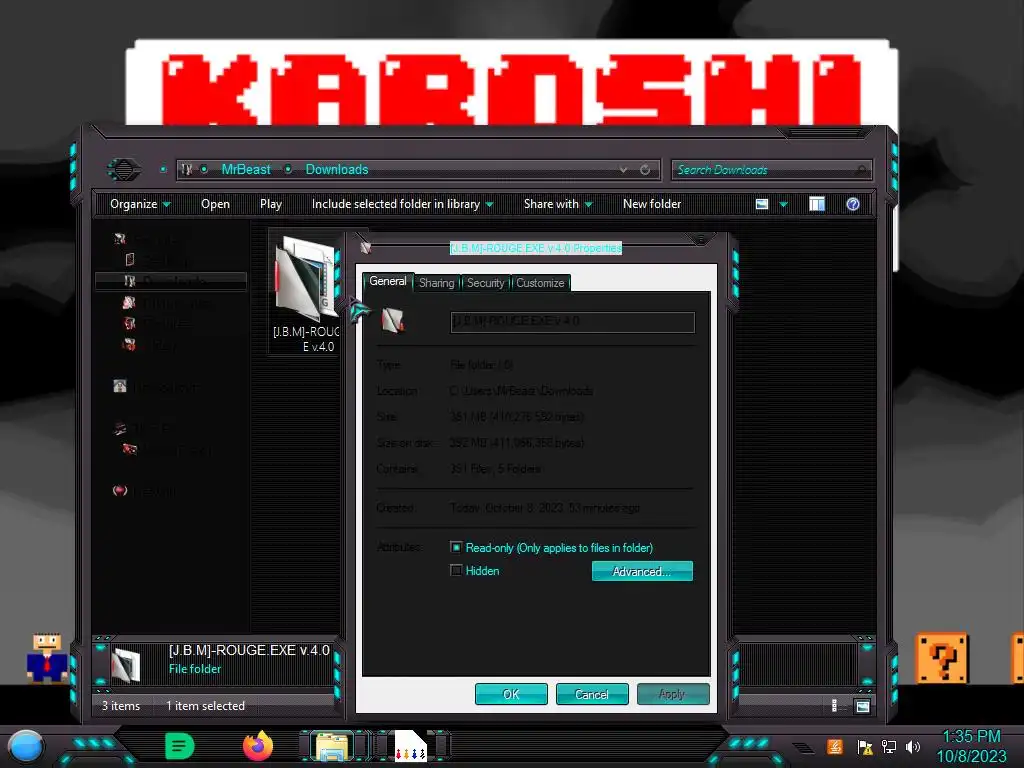Click 'File folder' label in details pane

coord(195,669)
